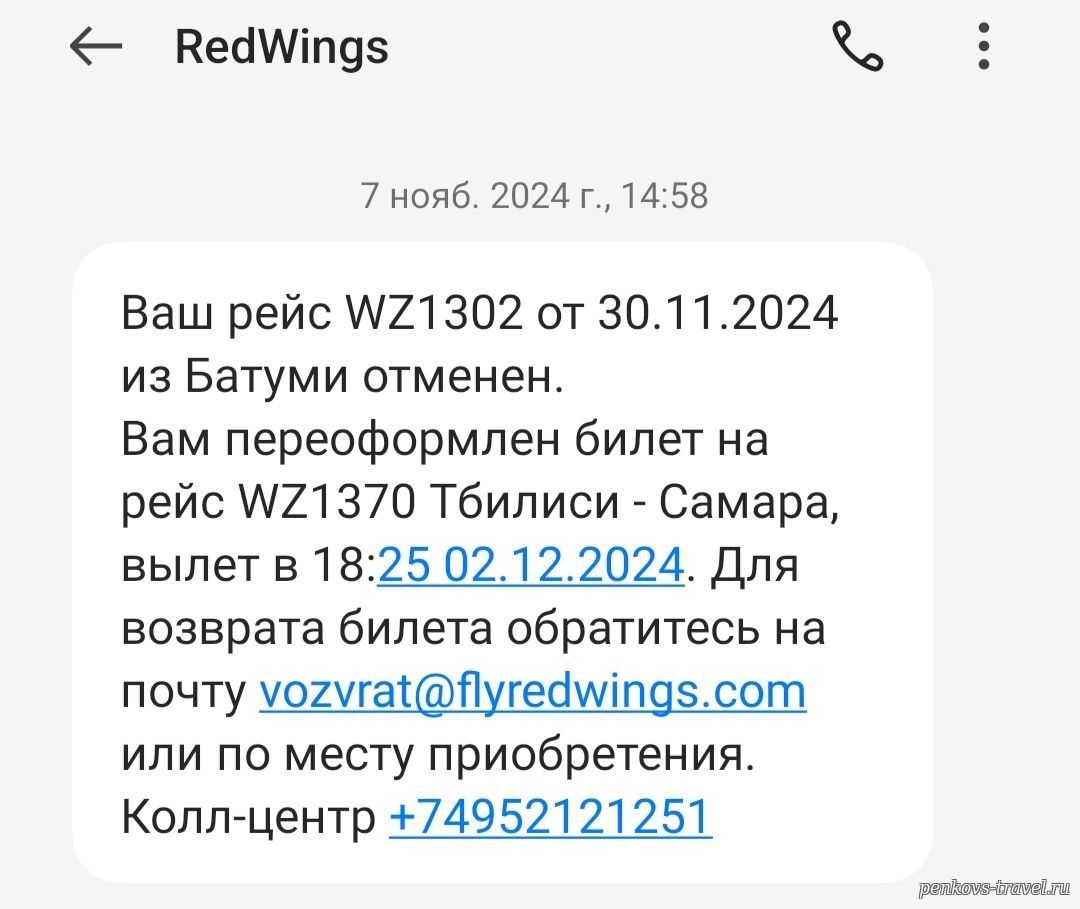Tap the departure text "вылет в 18:"

point(249,565)
